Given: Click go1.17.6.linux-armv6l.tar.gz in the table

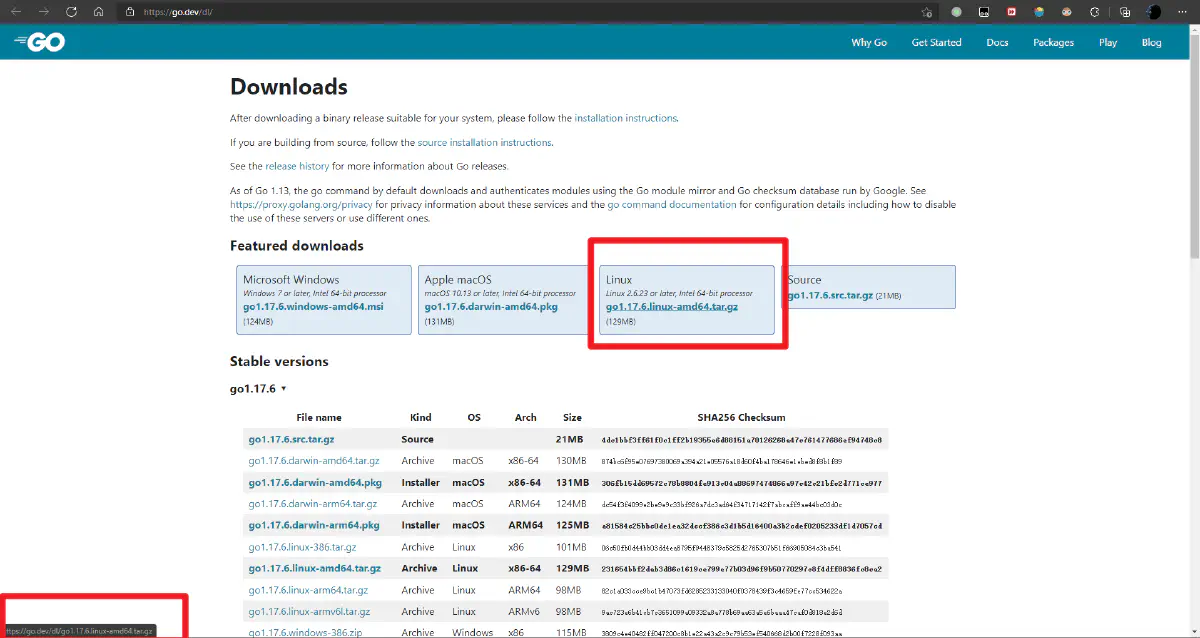Looking at the screenshot, I should (x=309, y=611).
